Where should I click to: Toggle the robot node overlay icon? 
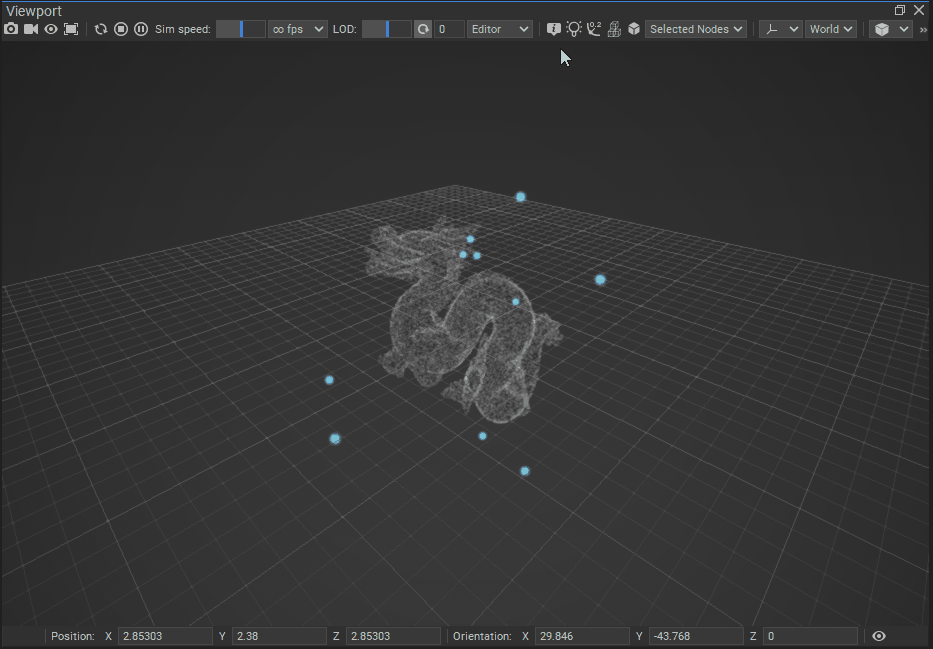point(614,29)
